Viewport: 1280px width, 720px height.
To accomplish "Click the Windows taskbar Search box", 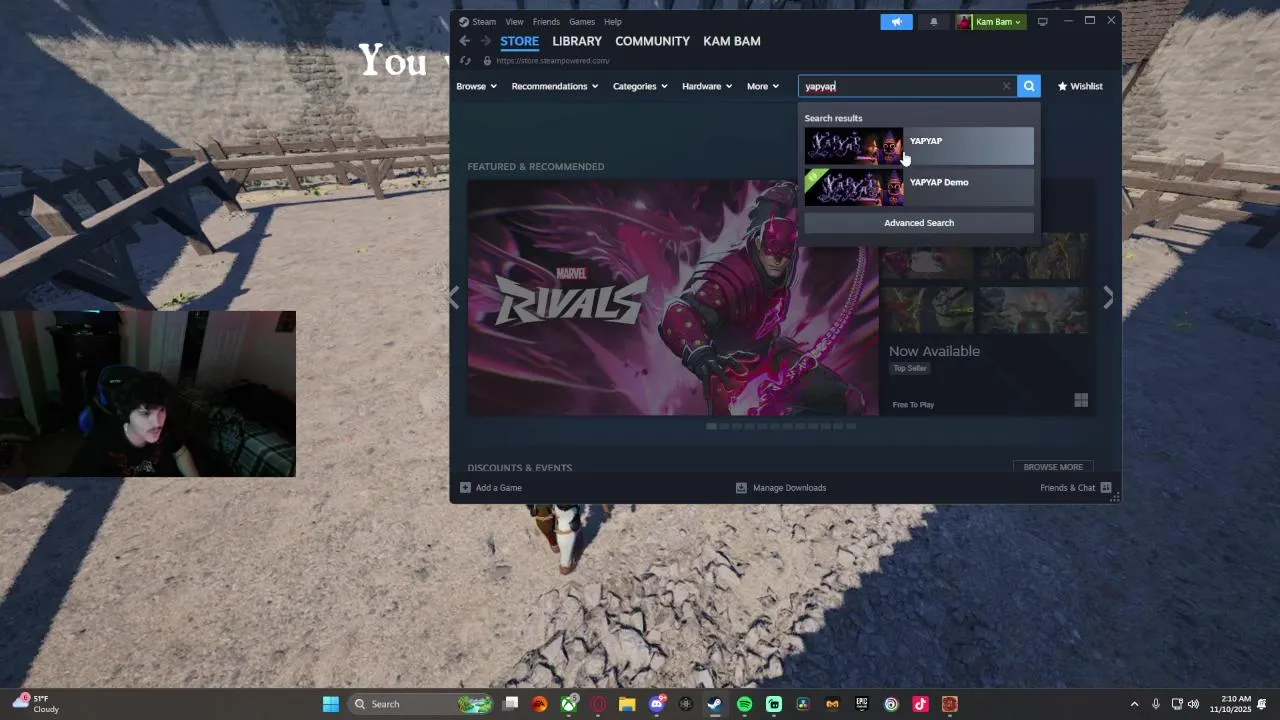I will coord(421,704).
